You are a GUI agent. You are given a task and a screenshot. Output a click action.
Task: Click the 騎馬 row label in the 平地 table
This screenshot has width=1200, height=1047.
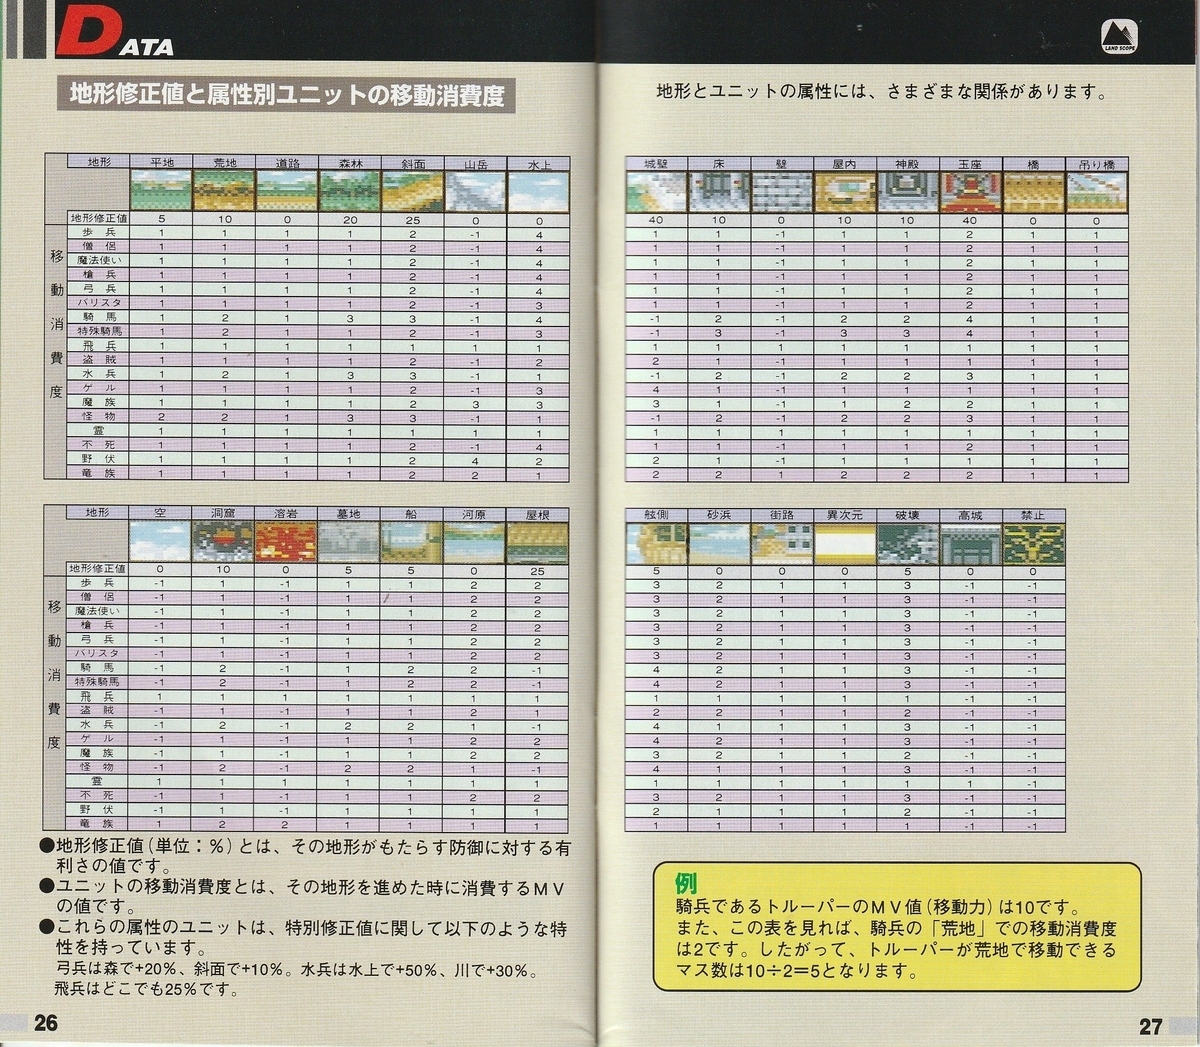point(98,316)
